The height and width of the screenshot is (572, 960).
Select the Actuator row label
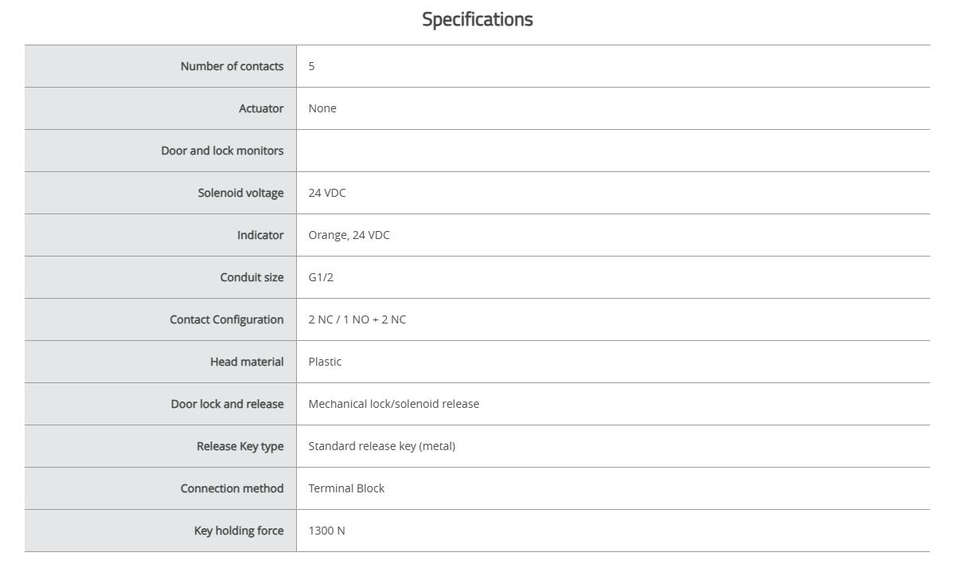coord(261,108)
